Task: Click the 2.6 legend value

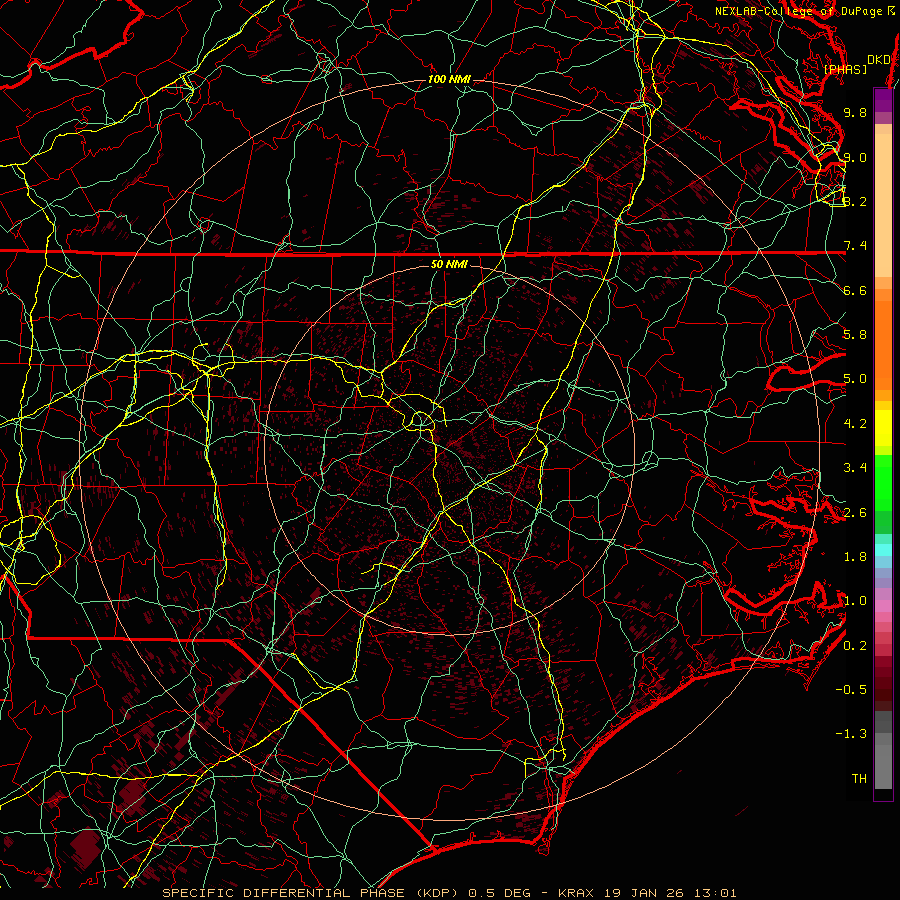Action: (x=855, y=513)
